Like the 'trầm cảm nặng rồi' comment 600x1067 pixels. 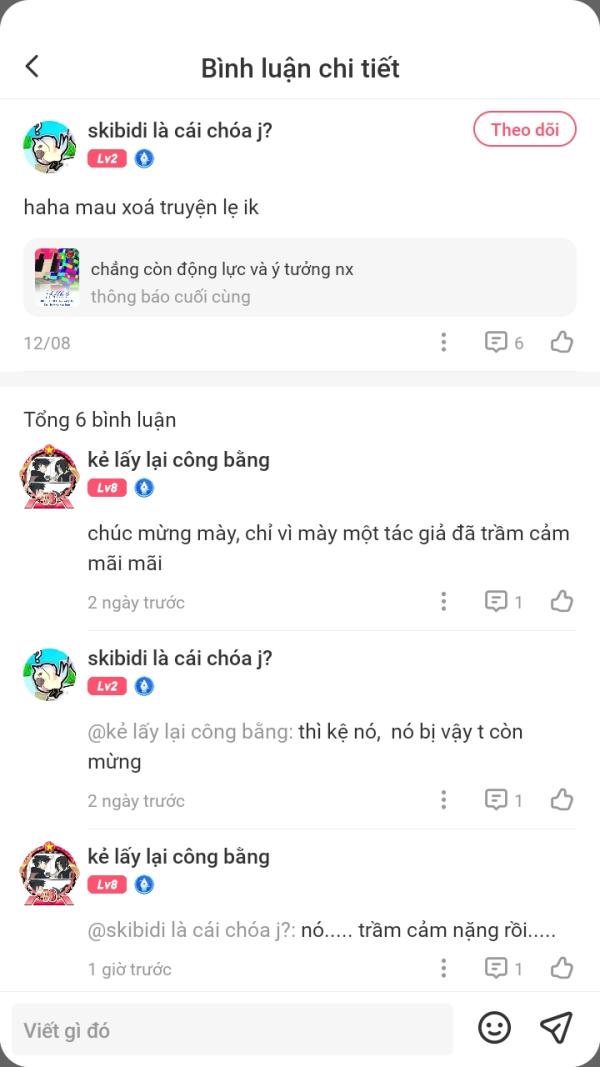click(x=562, y=968)
